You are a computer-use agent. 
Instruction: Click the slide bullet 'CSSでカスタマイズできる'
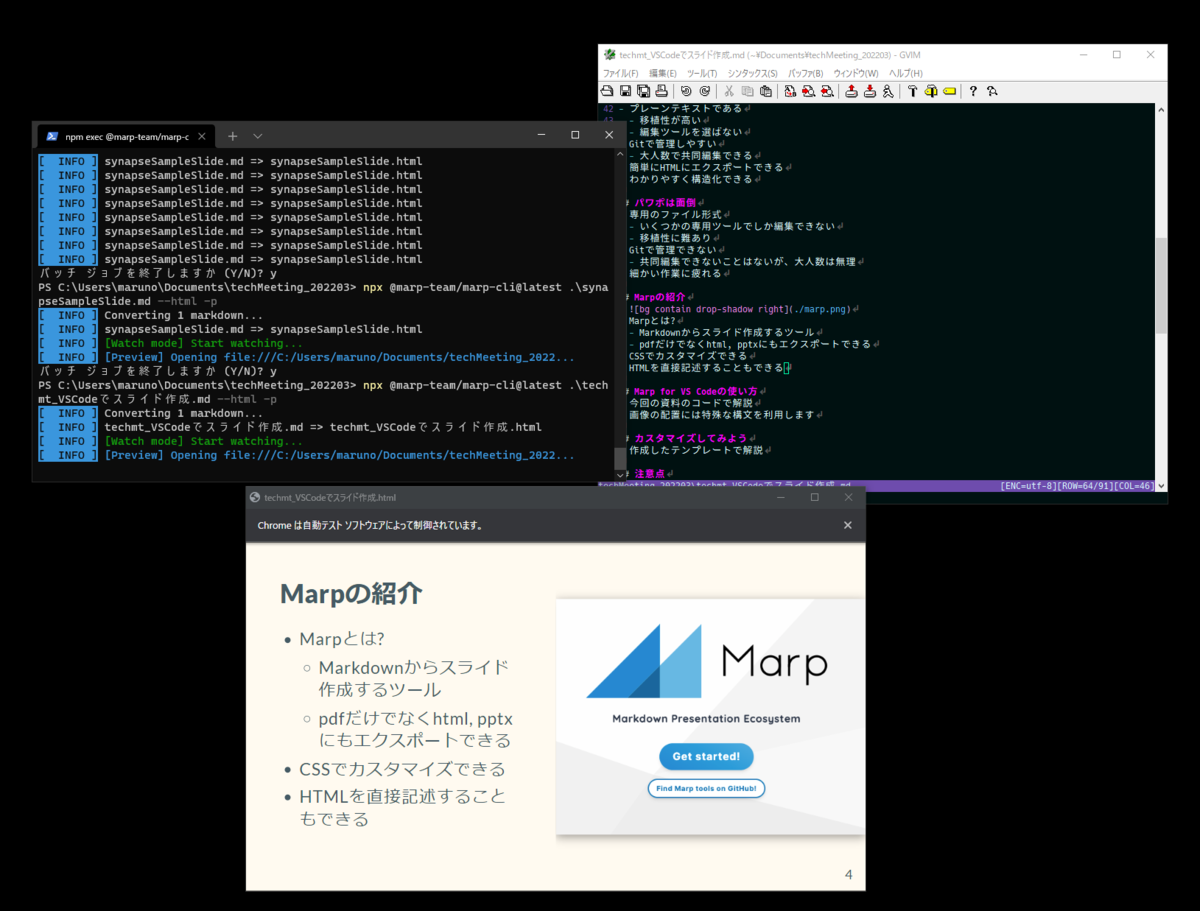pos(402,769)
